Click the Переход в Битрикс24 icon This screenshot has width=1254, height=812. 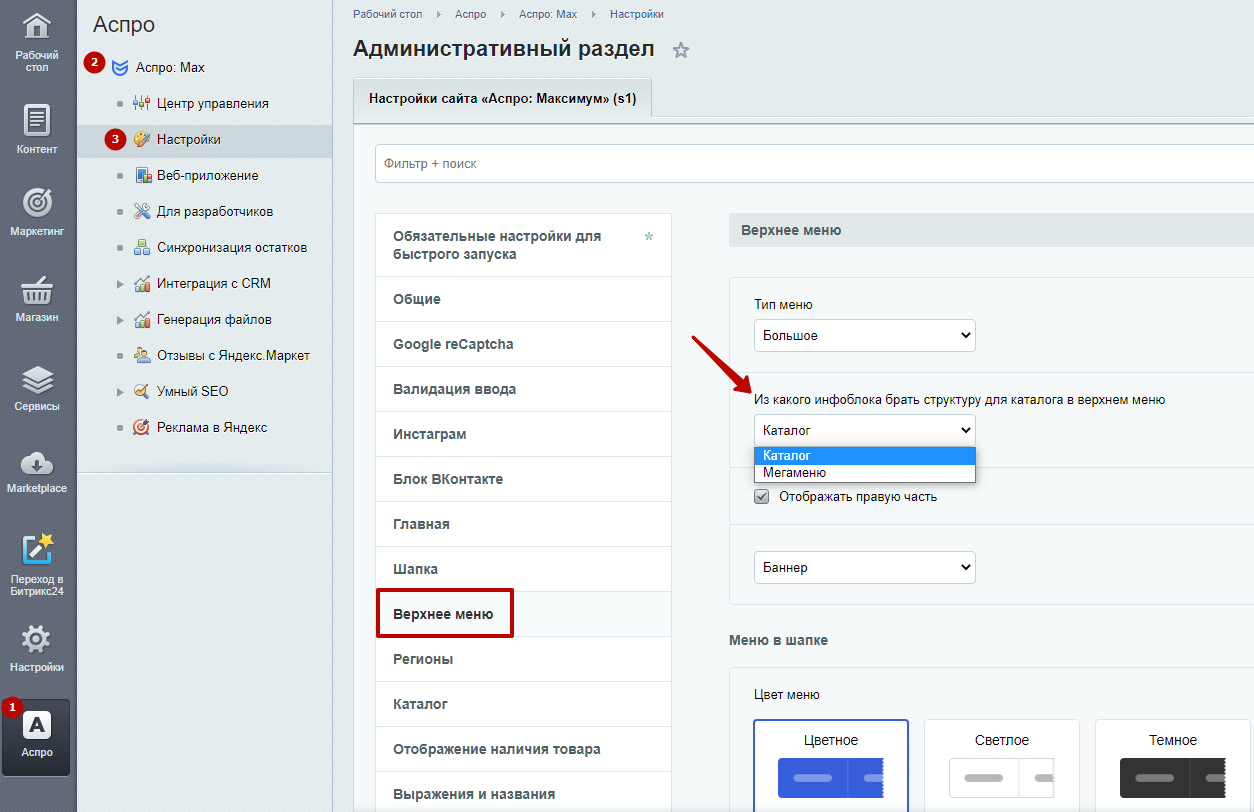[x=37, y=549]
